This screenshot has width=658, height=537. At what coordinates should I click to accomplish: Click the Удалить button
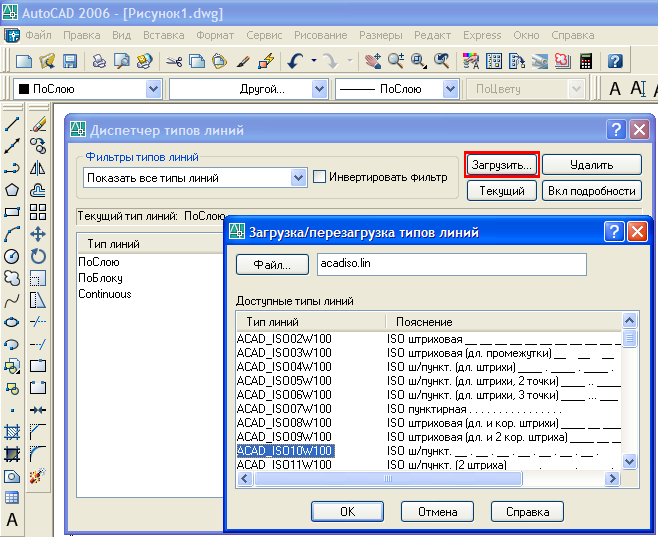coord(592,164)
